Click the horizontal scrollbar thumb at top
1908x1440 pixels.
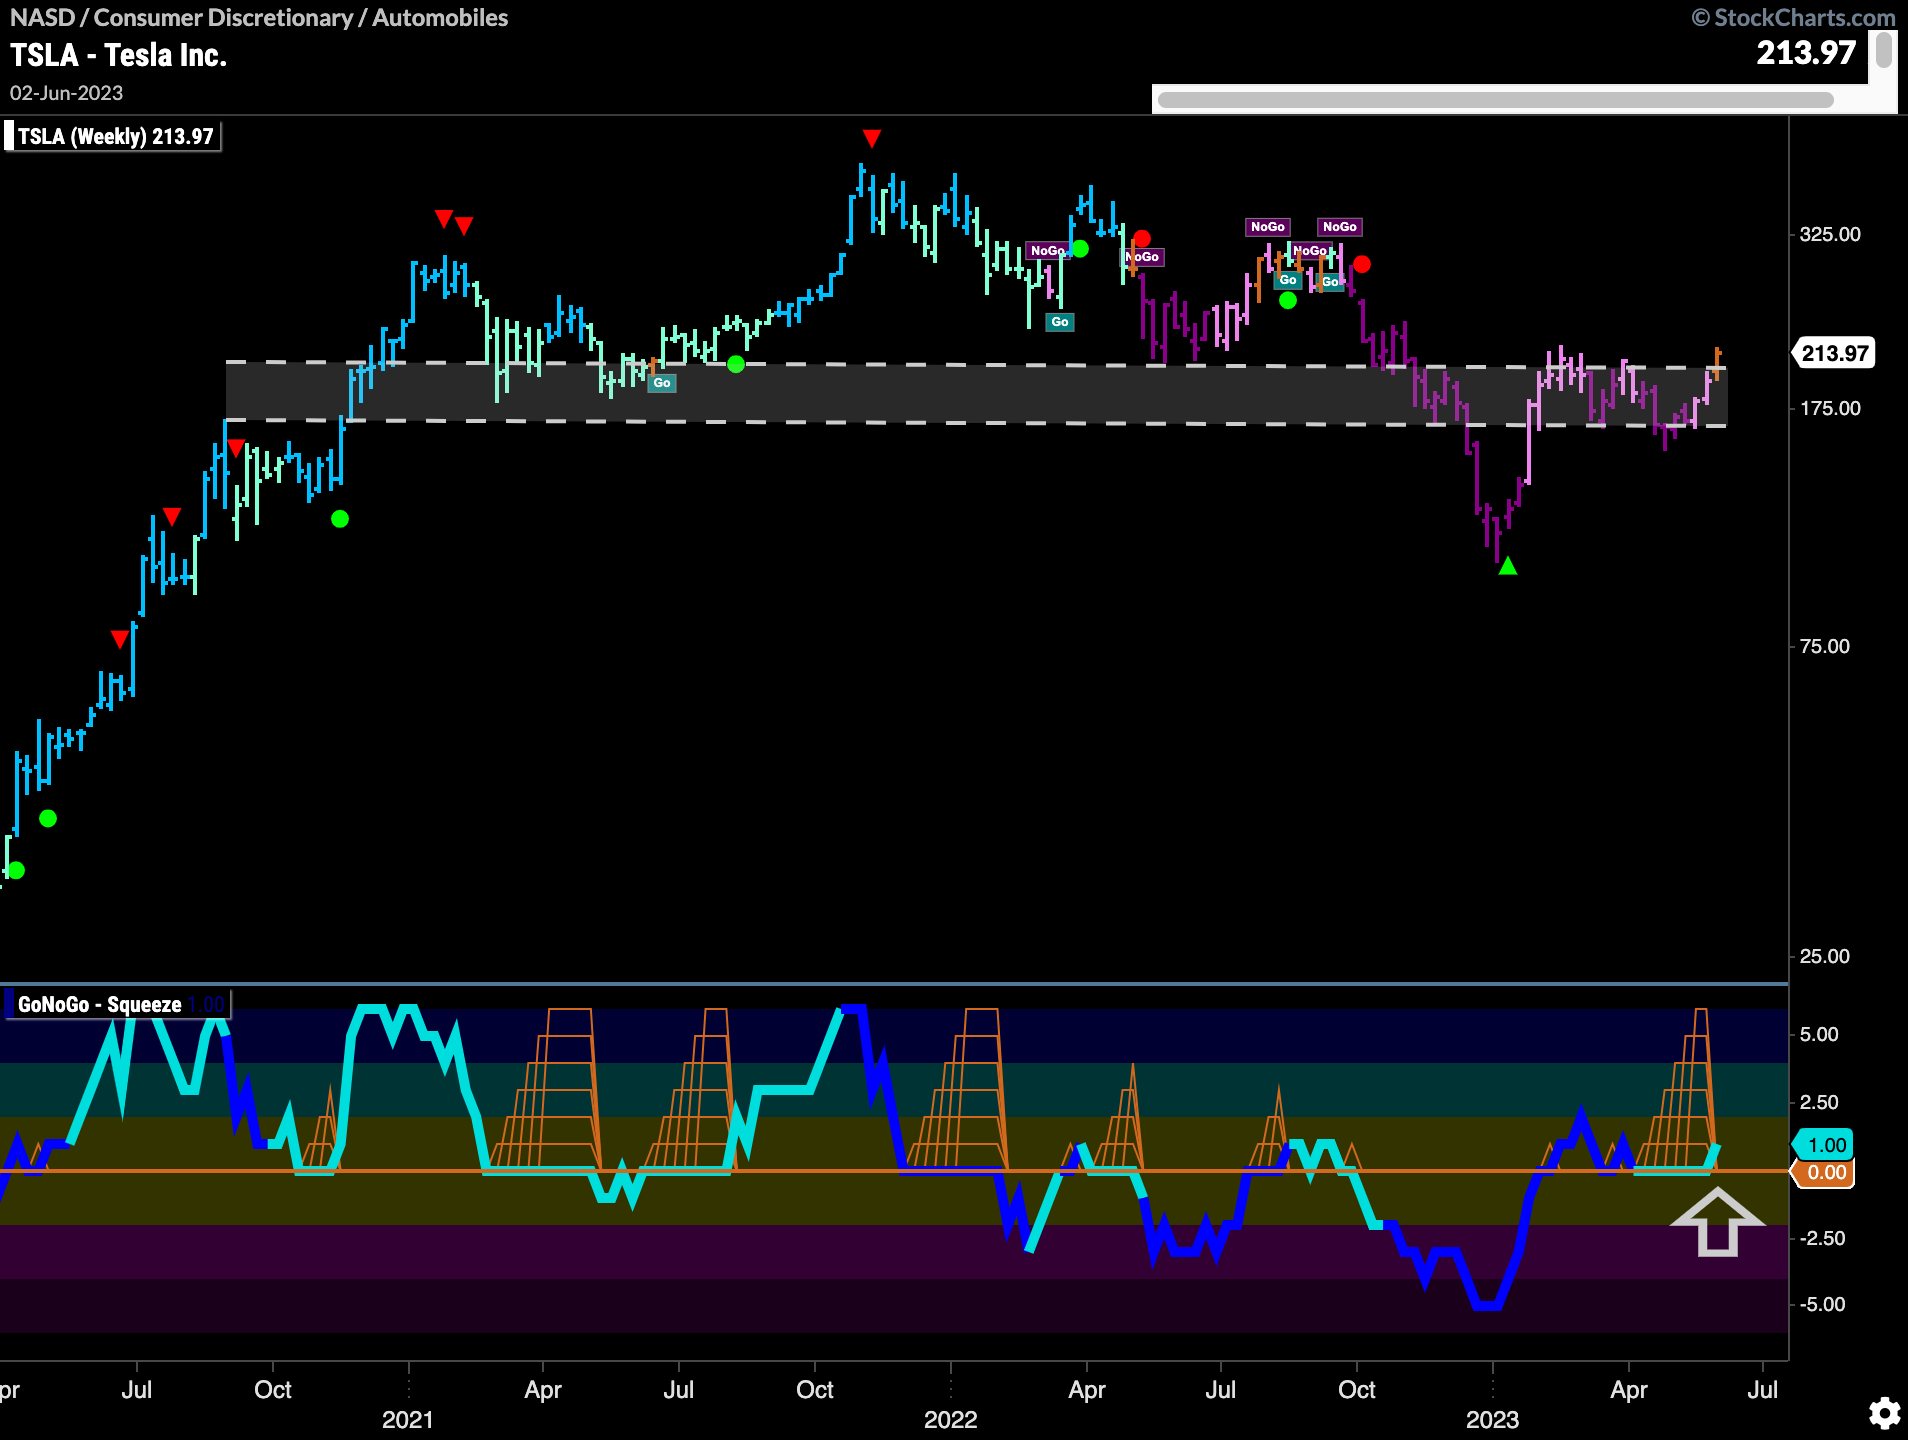click(x=1496, y=99)
